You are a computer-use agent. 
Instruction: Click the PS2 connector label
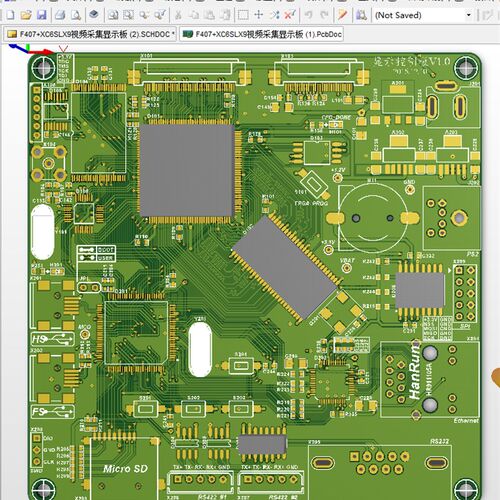(x=473, y=254)
